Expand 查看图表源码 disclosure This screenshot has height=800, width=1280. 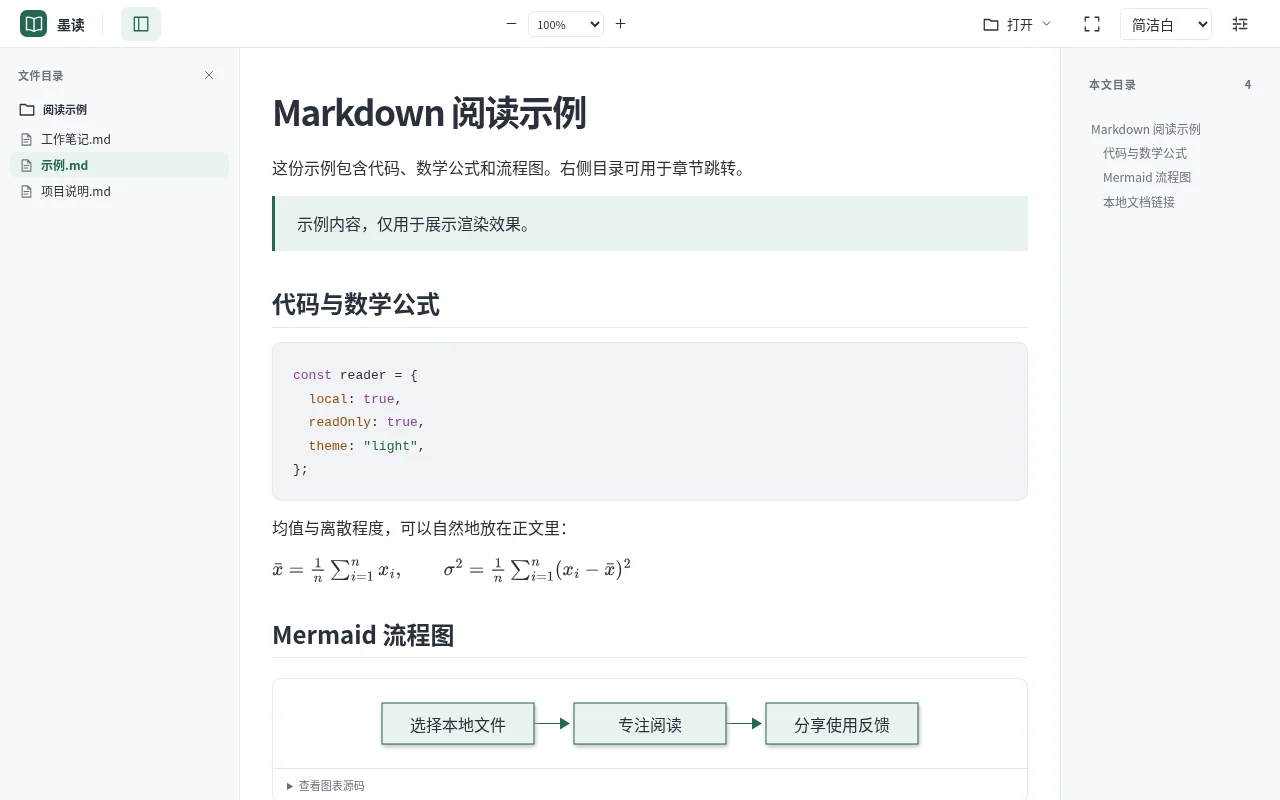point(325,786)
